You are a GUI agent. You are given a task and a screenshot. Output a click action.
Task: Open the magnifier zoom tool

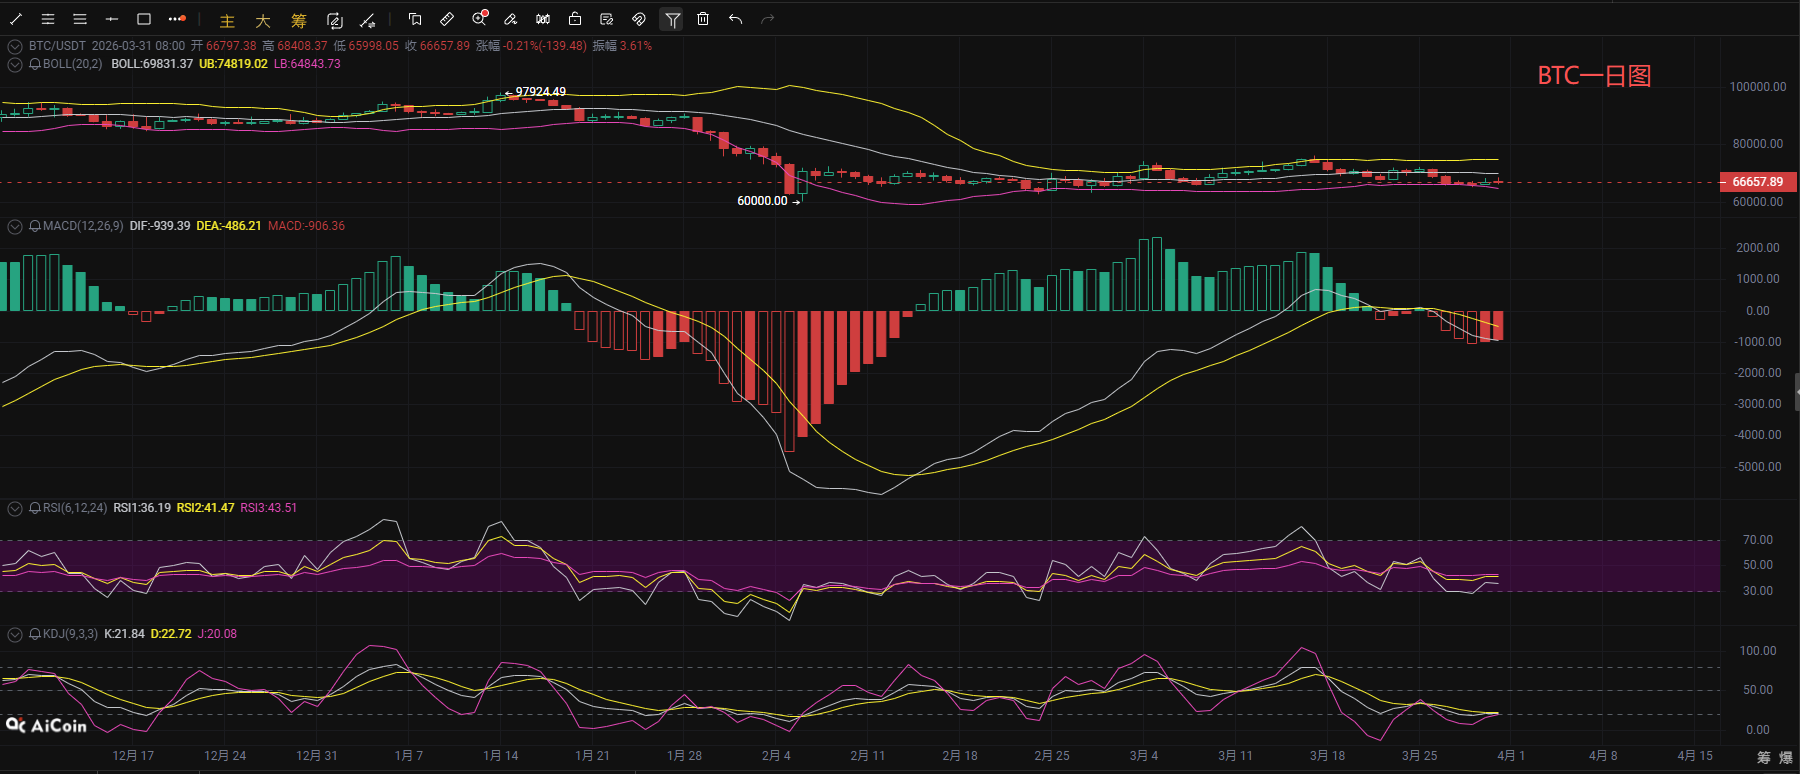tap(479, 19)
